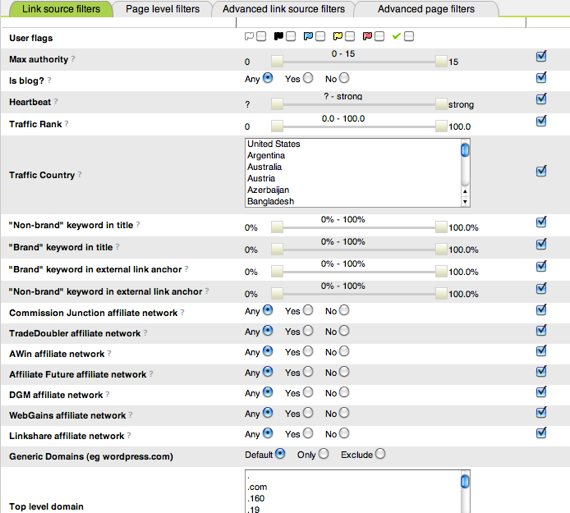Select No for WebGains affiliate network
The width and height of the screenshot is (570, 513).
click(344, 413)
